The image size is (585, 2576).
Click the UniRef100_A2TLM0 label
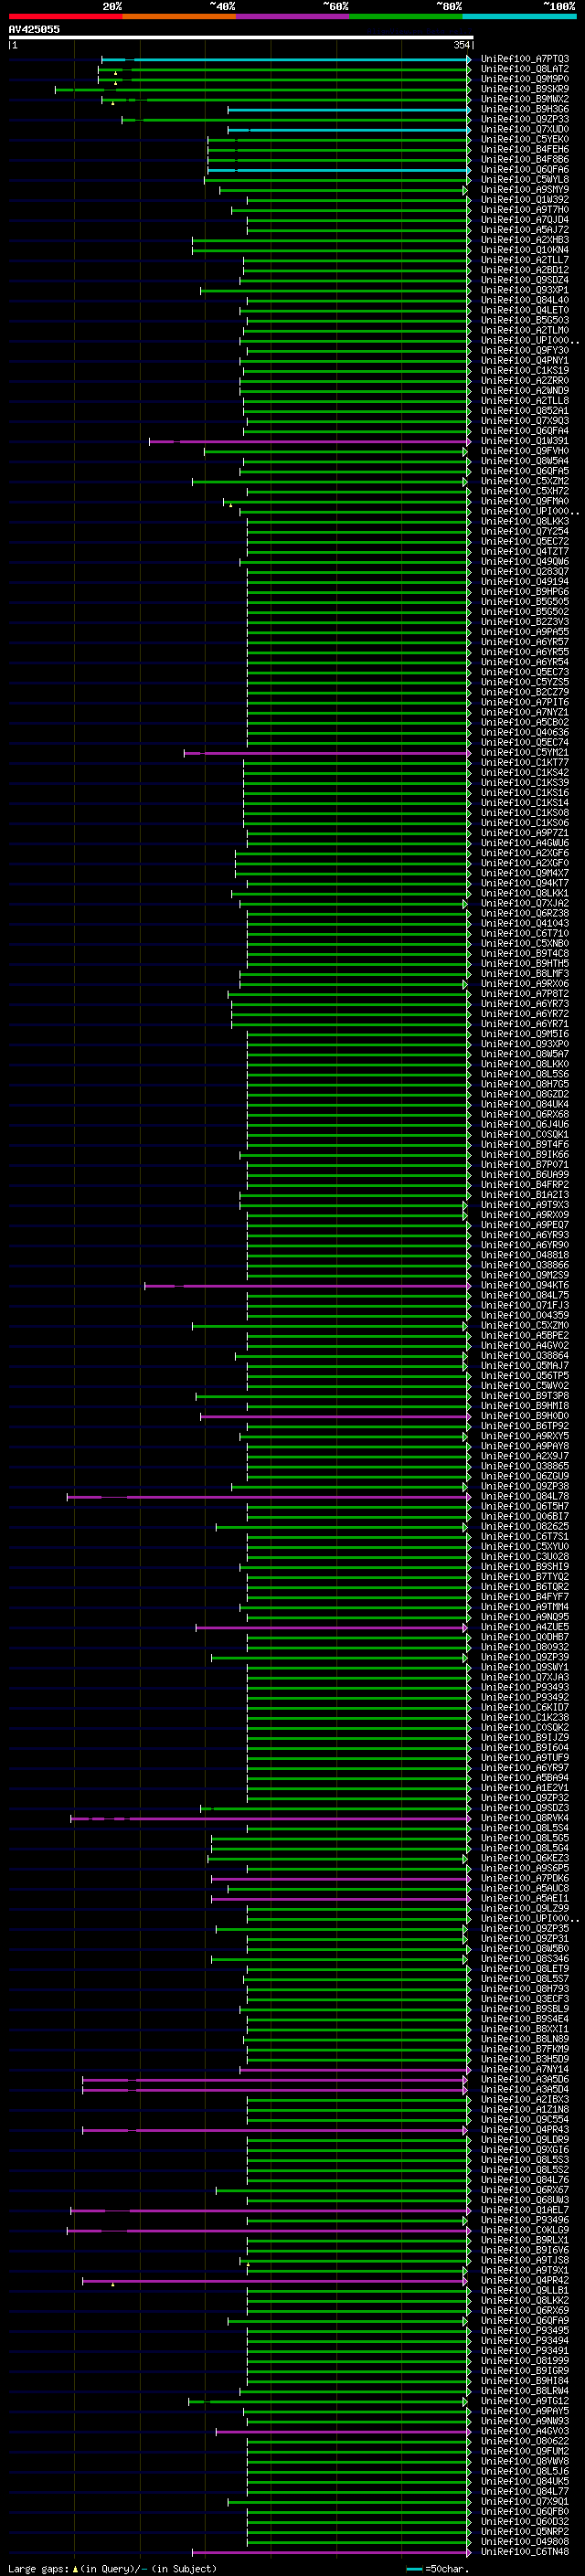[524, 330]
